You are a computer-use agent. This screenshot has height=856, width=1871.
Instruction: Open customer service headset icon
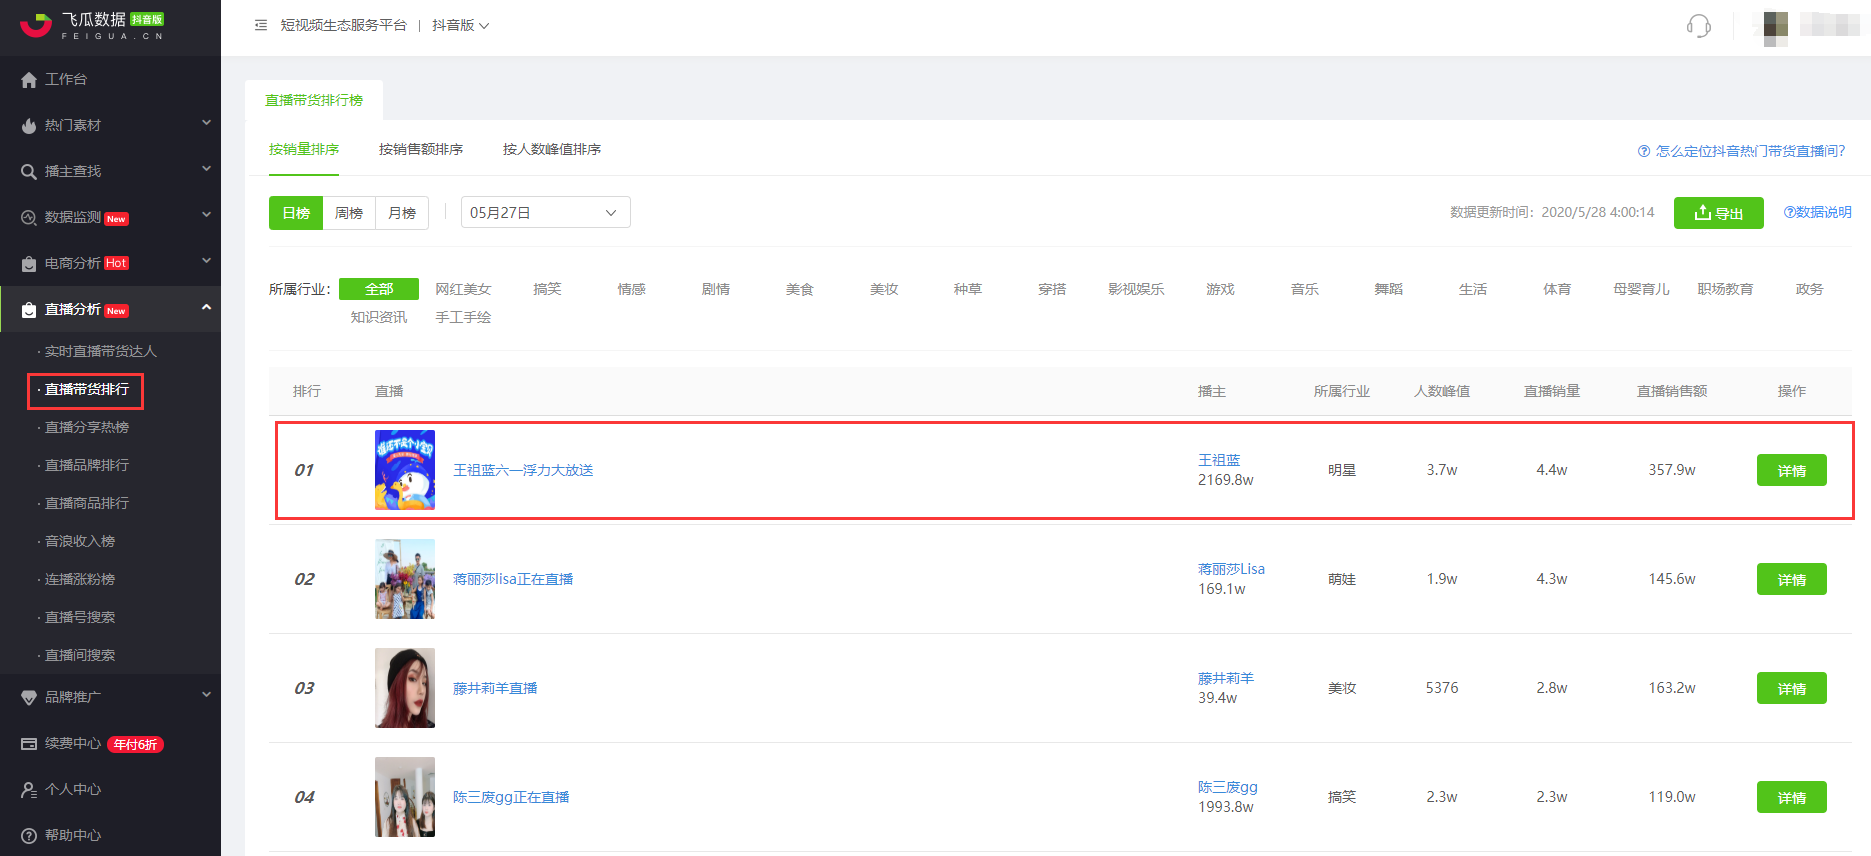(x=1698, y=26)
